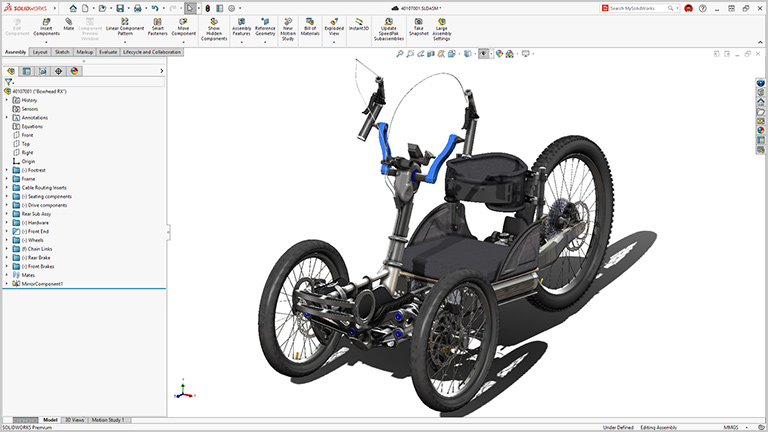Screen dimensions: 768x432
Task: Expand the Rear Sub Assy node
Action: (6, 213)
